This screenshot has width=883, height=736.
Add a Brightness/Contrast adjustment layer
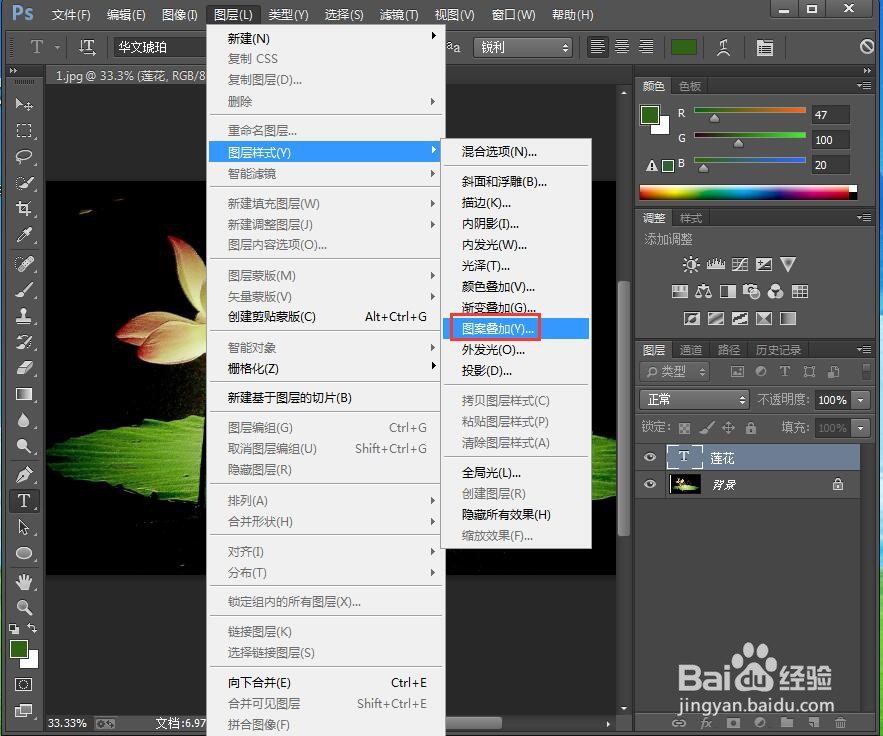pos(691,264)
